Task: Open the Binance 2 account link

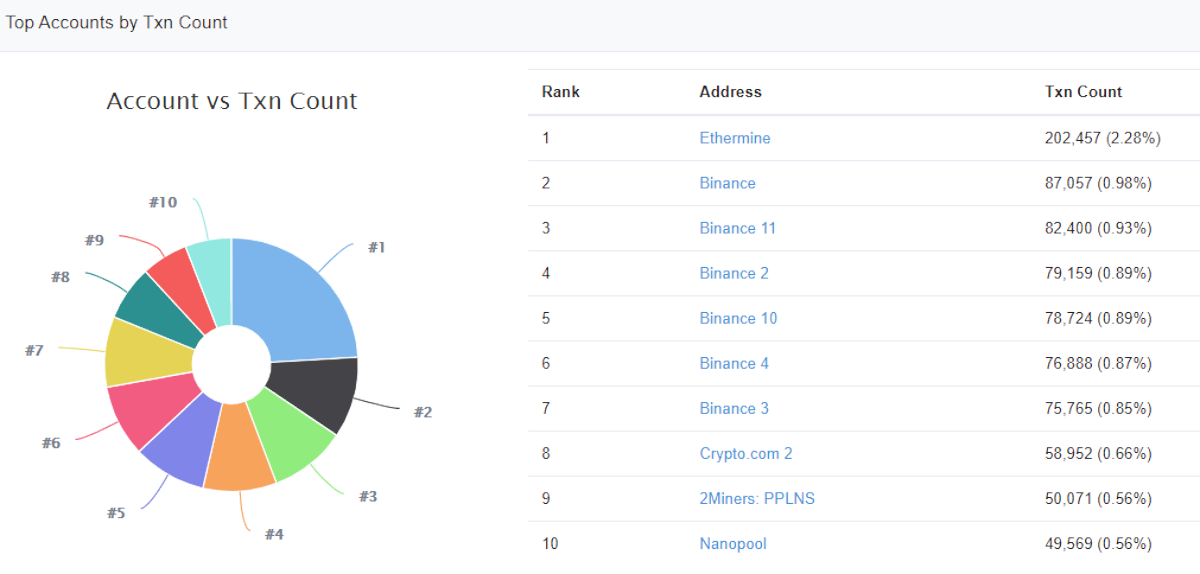Action: [734, 273]
